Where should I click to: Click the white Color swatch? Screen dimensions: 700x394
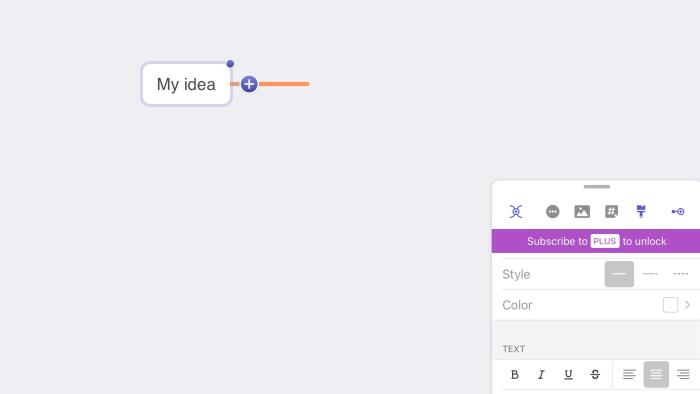(x=670, y=305)
